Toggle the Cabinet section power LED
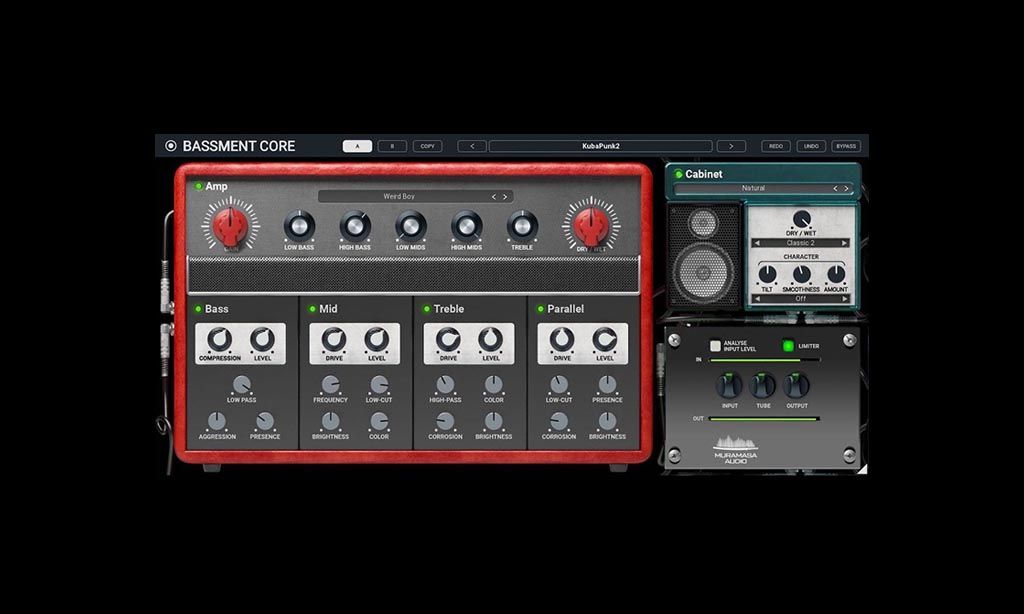This screenshot has width=1024, height=614. click(679, 174)
